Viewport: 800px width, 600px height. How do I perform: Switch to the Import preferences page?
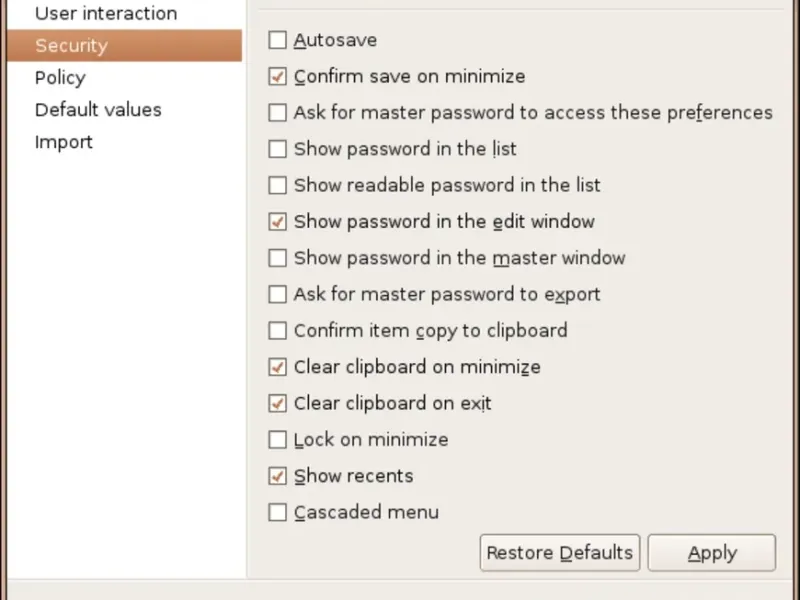[x=64, y=142]
